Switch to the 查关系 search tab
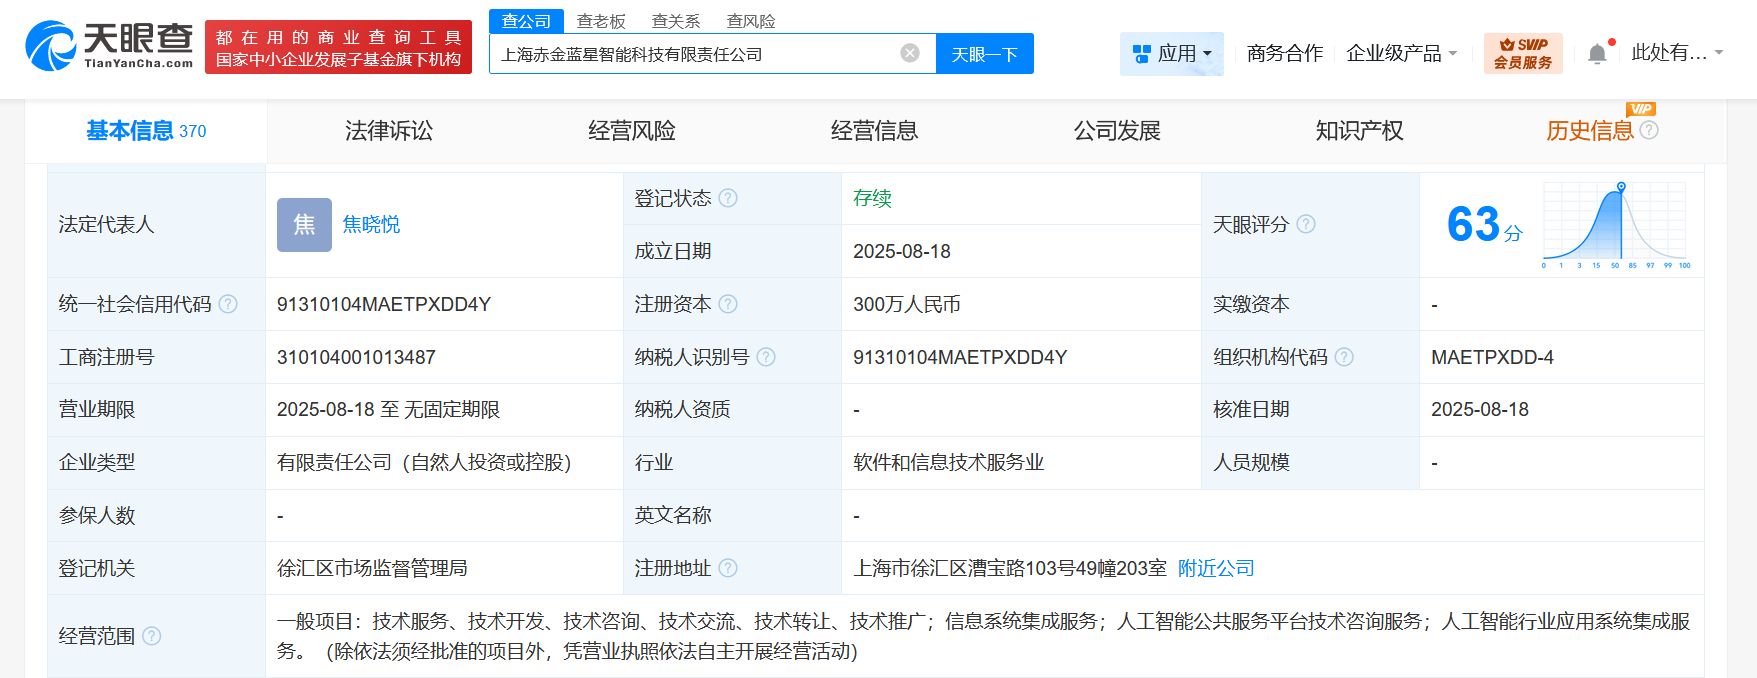This screenshot has height=678, width=1757. pyautogui.click(x=676, y=21)
